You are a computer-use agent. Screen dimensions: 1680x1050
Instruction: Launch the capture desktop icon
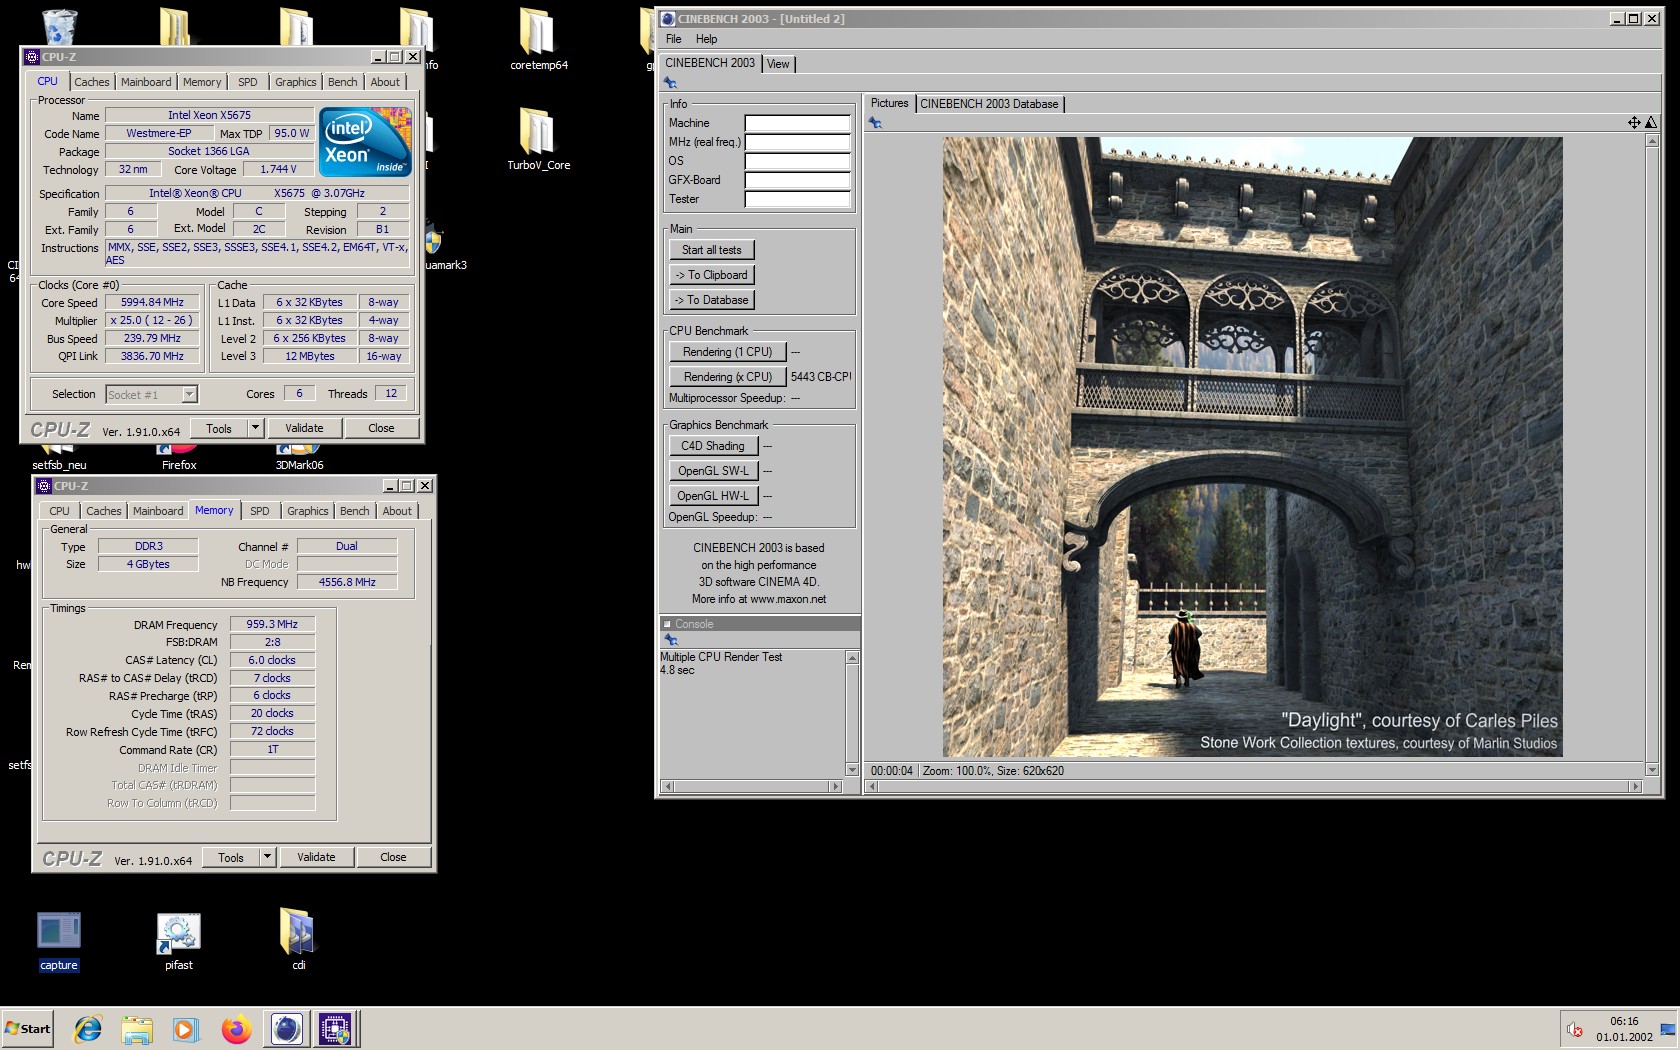pyautogui.click(x=59, y=940)
